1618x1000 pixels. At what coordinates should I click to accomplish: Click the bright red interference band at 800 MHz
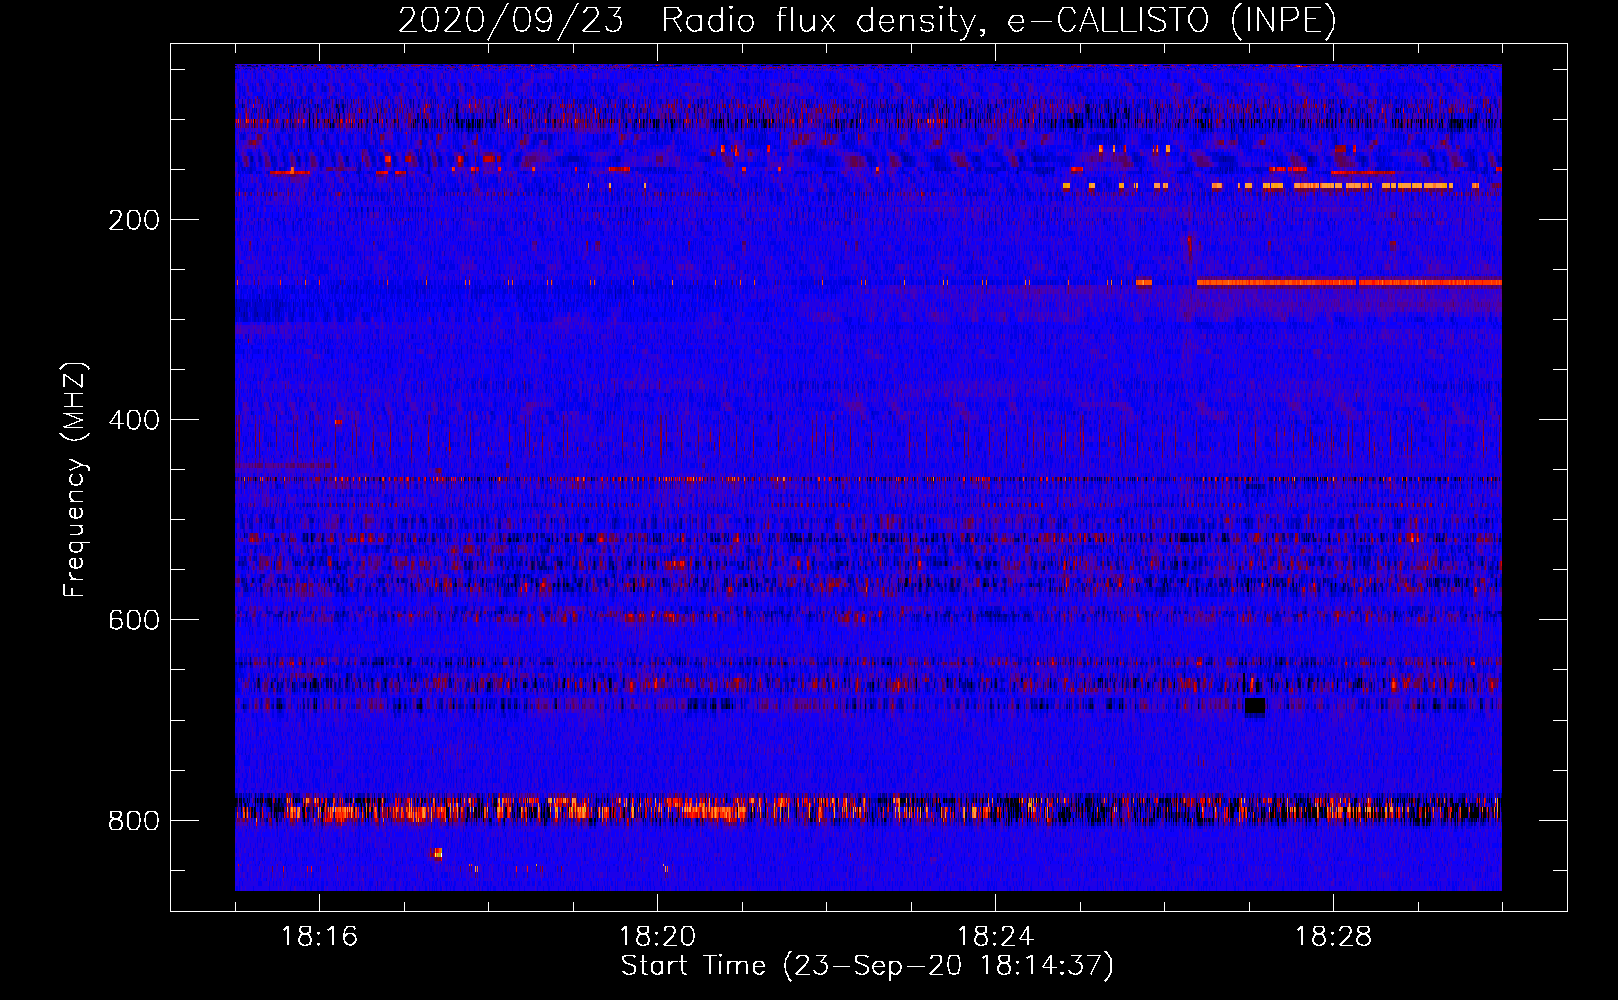(868, 808)
